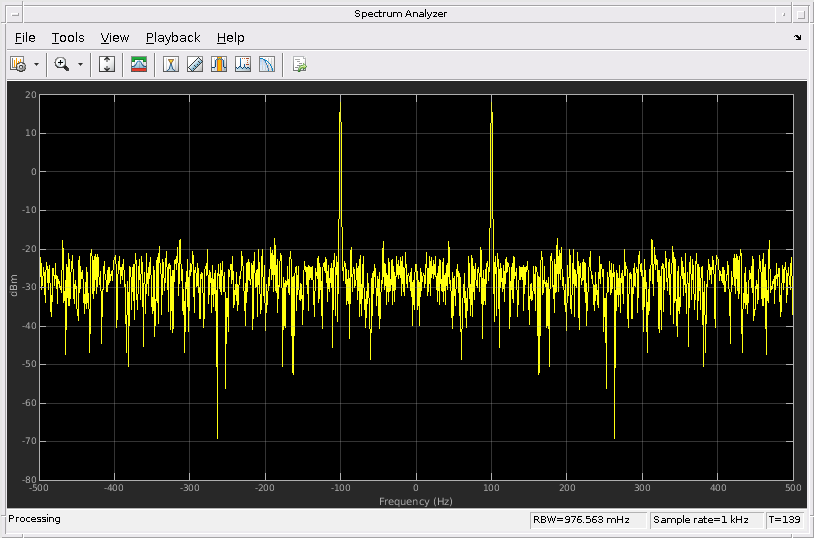Toggle Channel Measurements orange band button
This screenshot has width=814, height=538.
click(x=219, y=64)
